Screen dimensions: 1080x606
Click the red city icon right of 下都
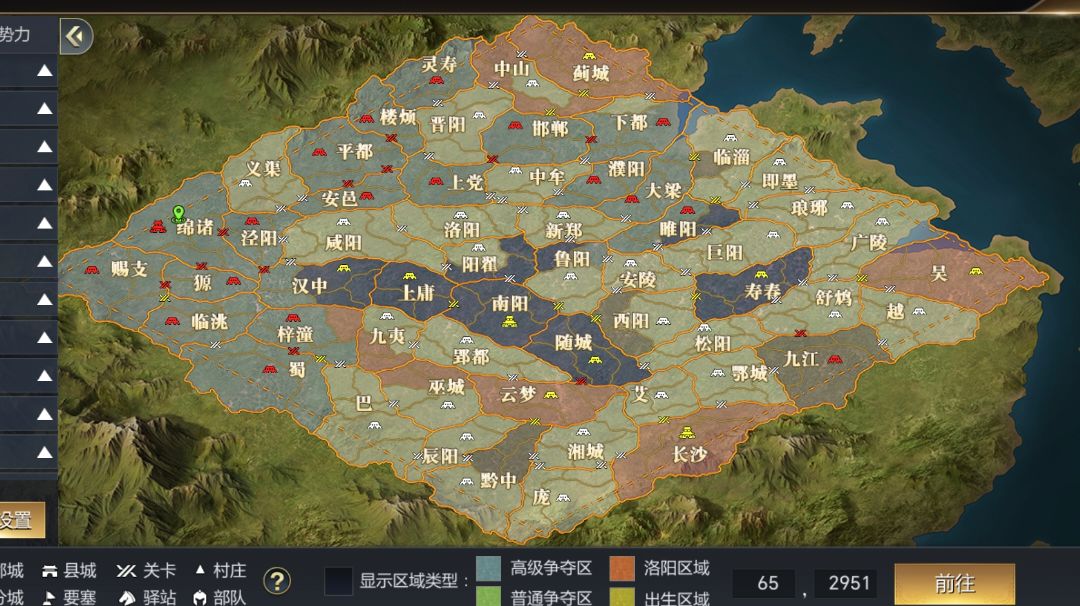point(663,122)
